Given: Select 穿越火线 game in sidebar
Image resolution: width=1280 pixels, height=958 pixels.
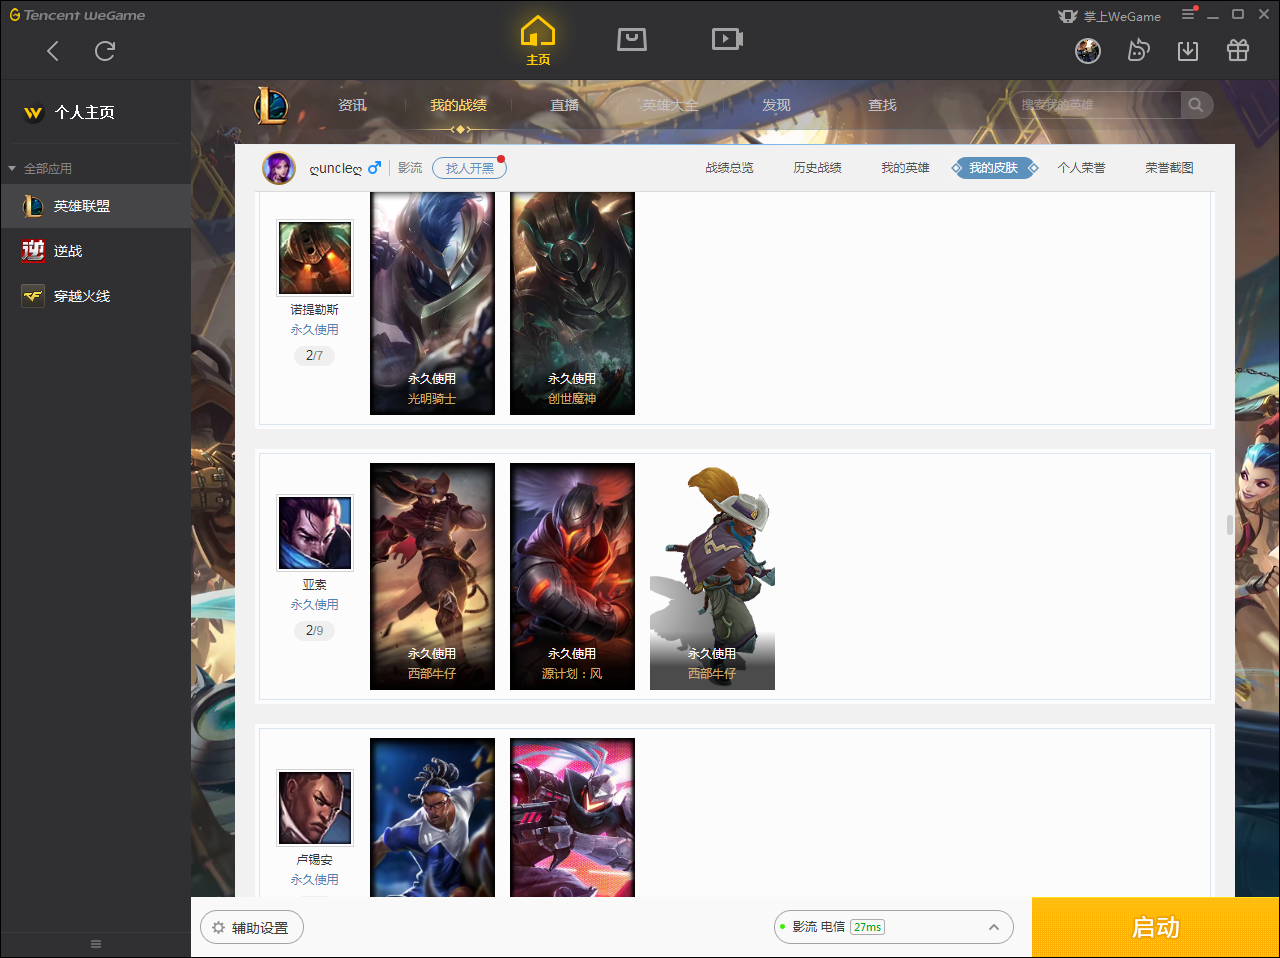Looking at the screenshot, I should click(95, 296).
